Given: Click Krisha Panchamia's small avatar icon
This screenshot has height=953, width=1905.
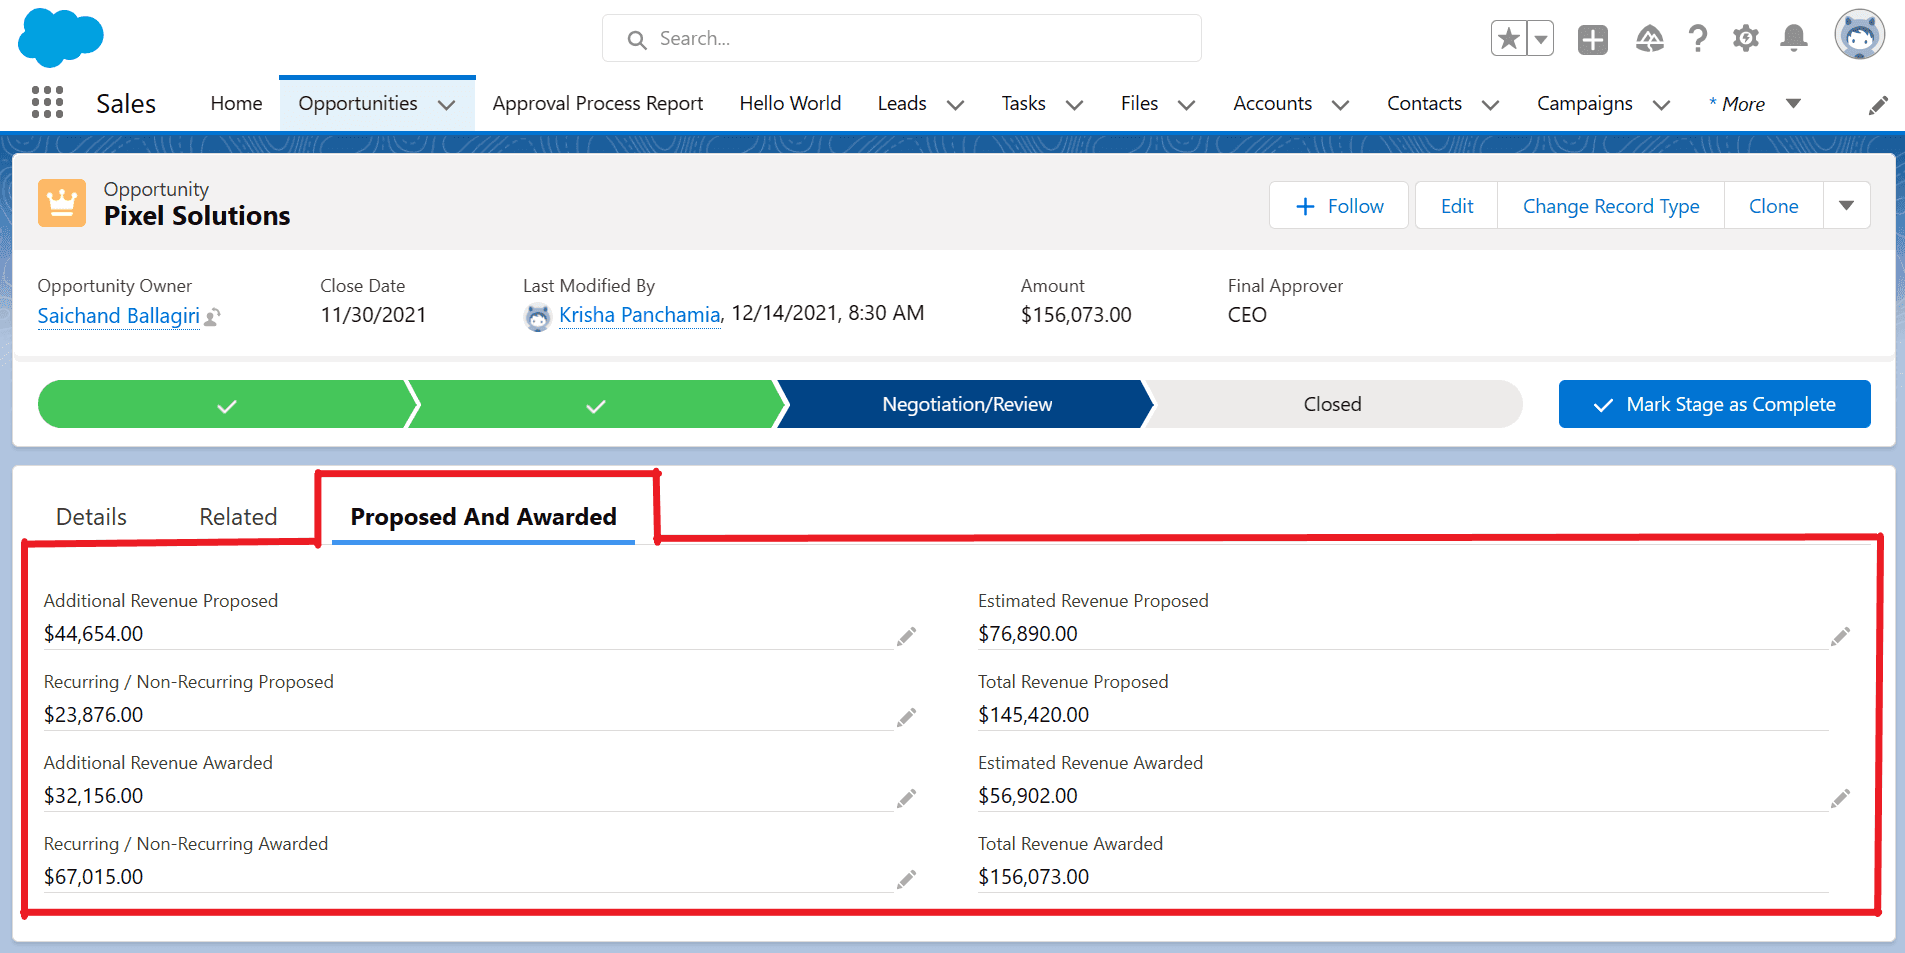Looking at the screenshot, I should pyautogui.click(x=538, y=317).
